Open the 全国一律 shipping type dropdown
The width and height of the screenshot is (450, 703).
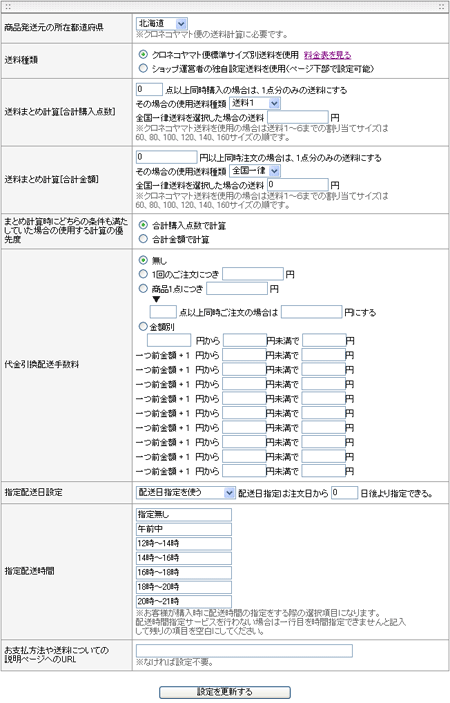[255, 171]
